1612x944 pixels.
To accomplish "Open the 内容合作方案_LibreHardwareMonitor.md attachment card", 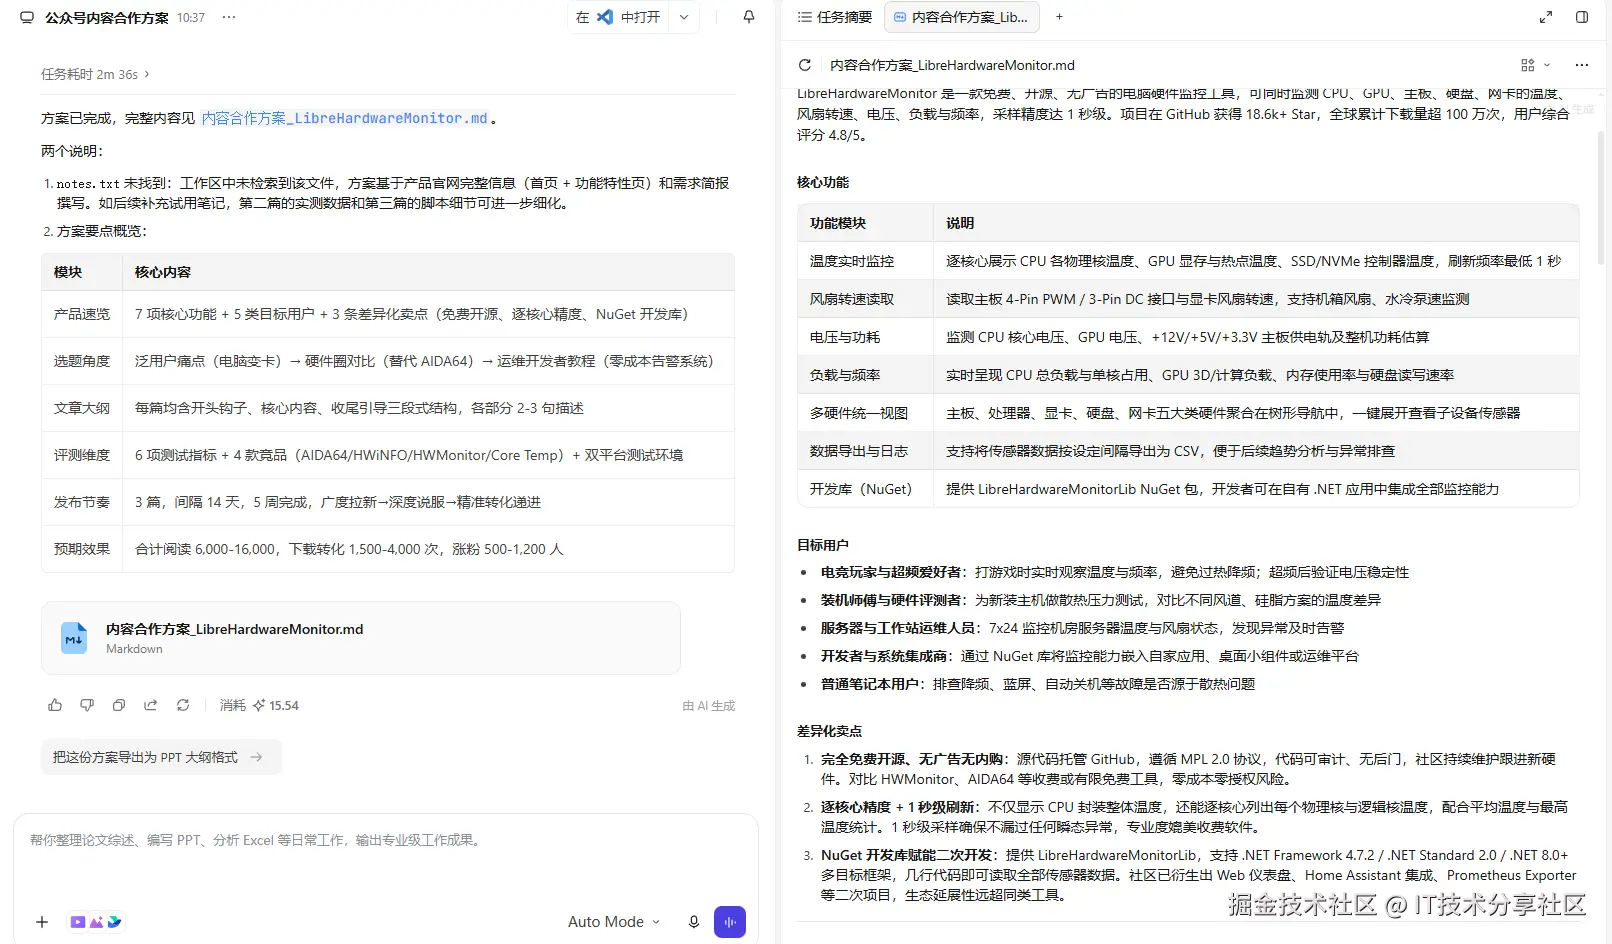I will [361, 638].
